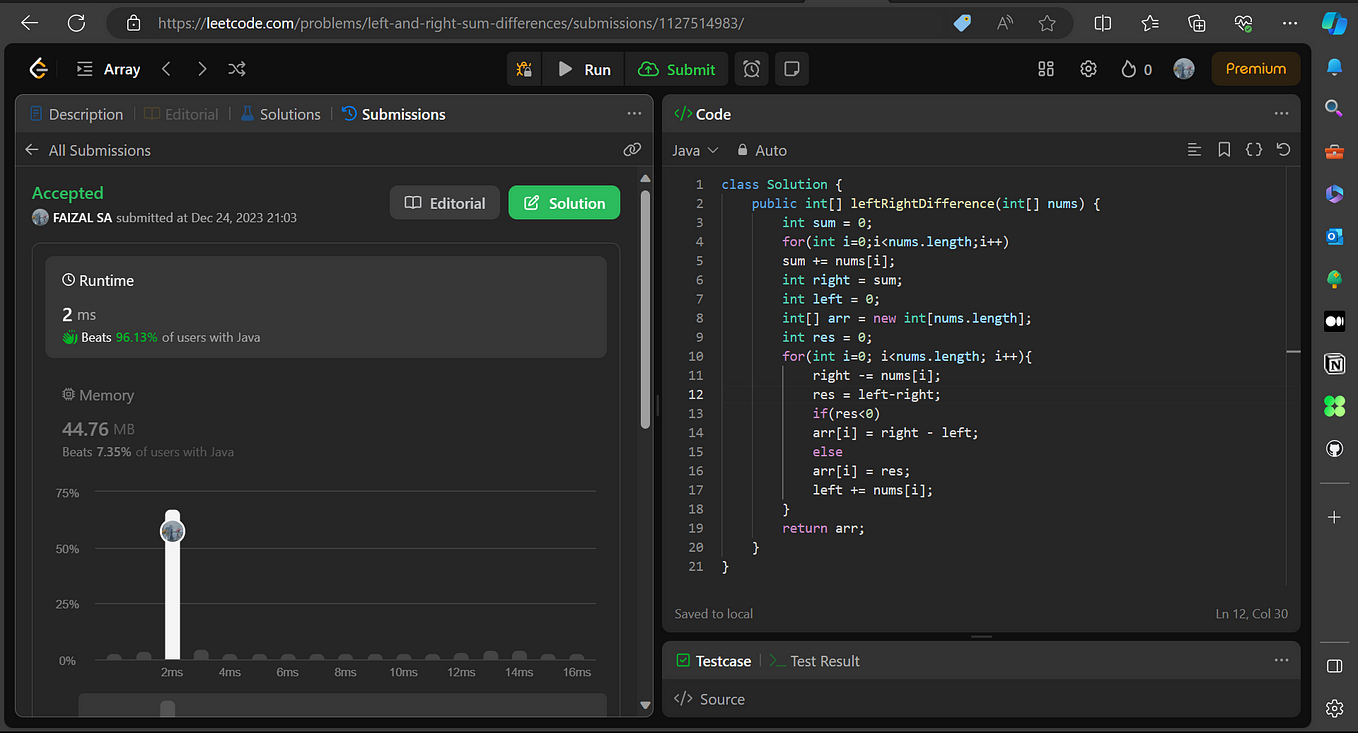Open Outlook in the sidebar

(1334, 236)
